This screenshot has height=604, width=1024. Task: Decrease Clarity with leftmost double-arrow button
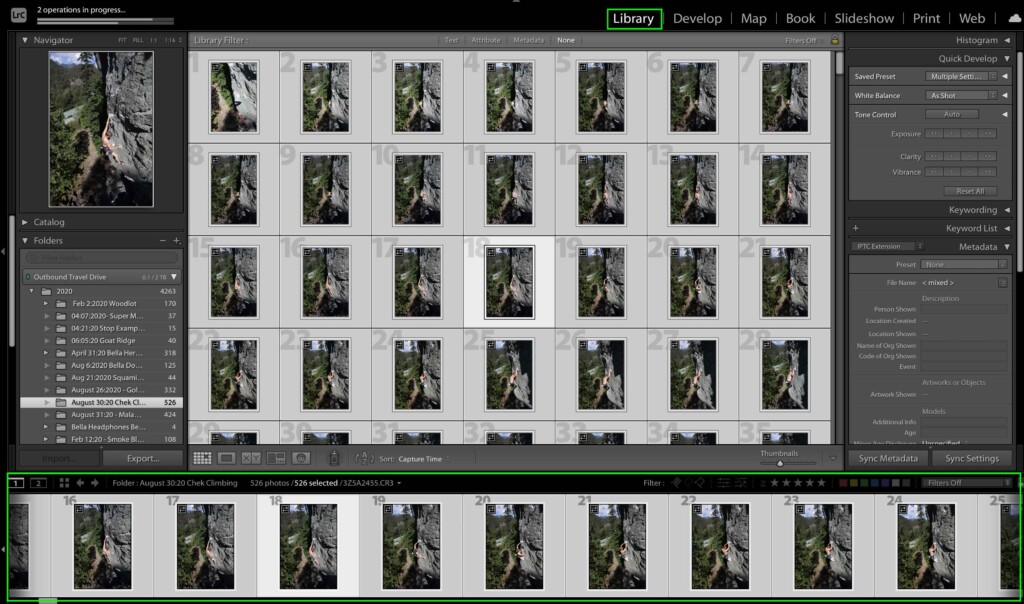coord(934,156)
